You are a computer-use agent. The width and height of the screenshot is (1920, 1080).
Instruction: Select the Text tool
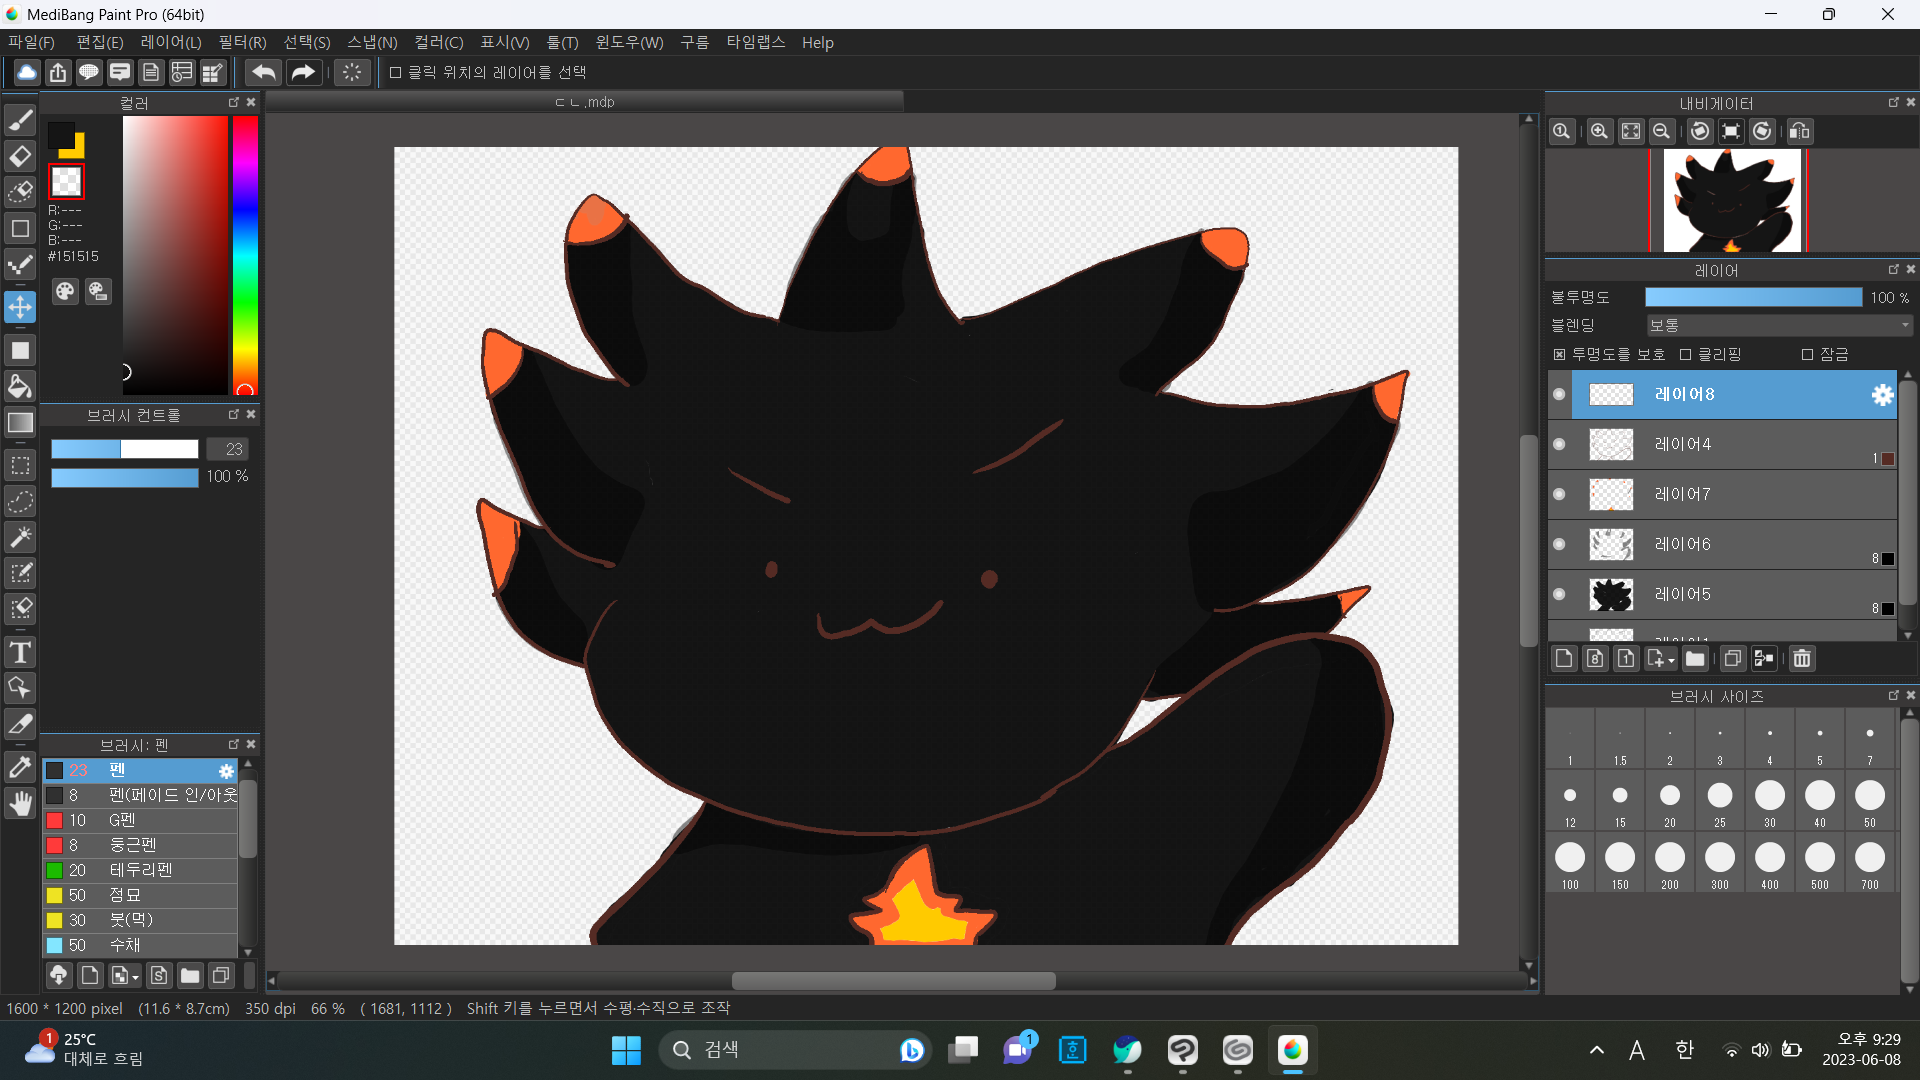20,652
